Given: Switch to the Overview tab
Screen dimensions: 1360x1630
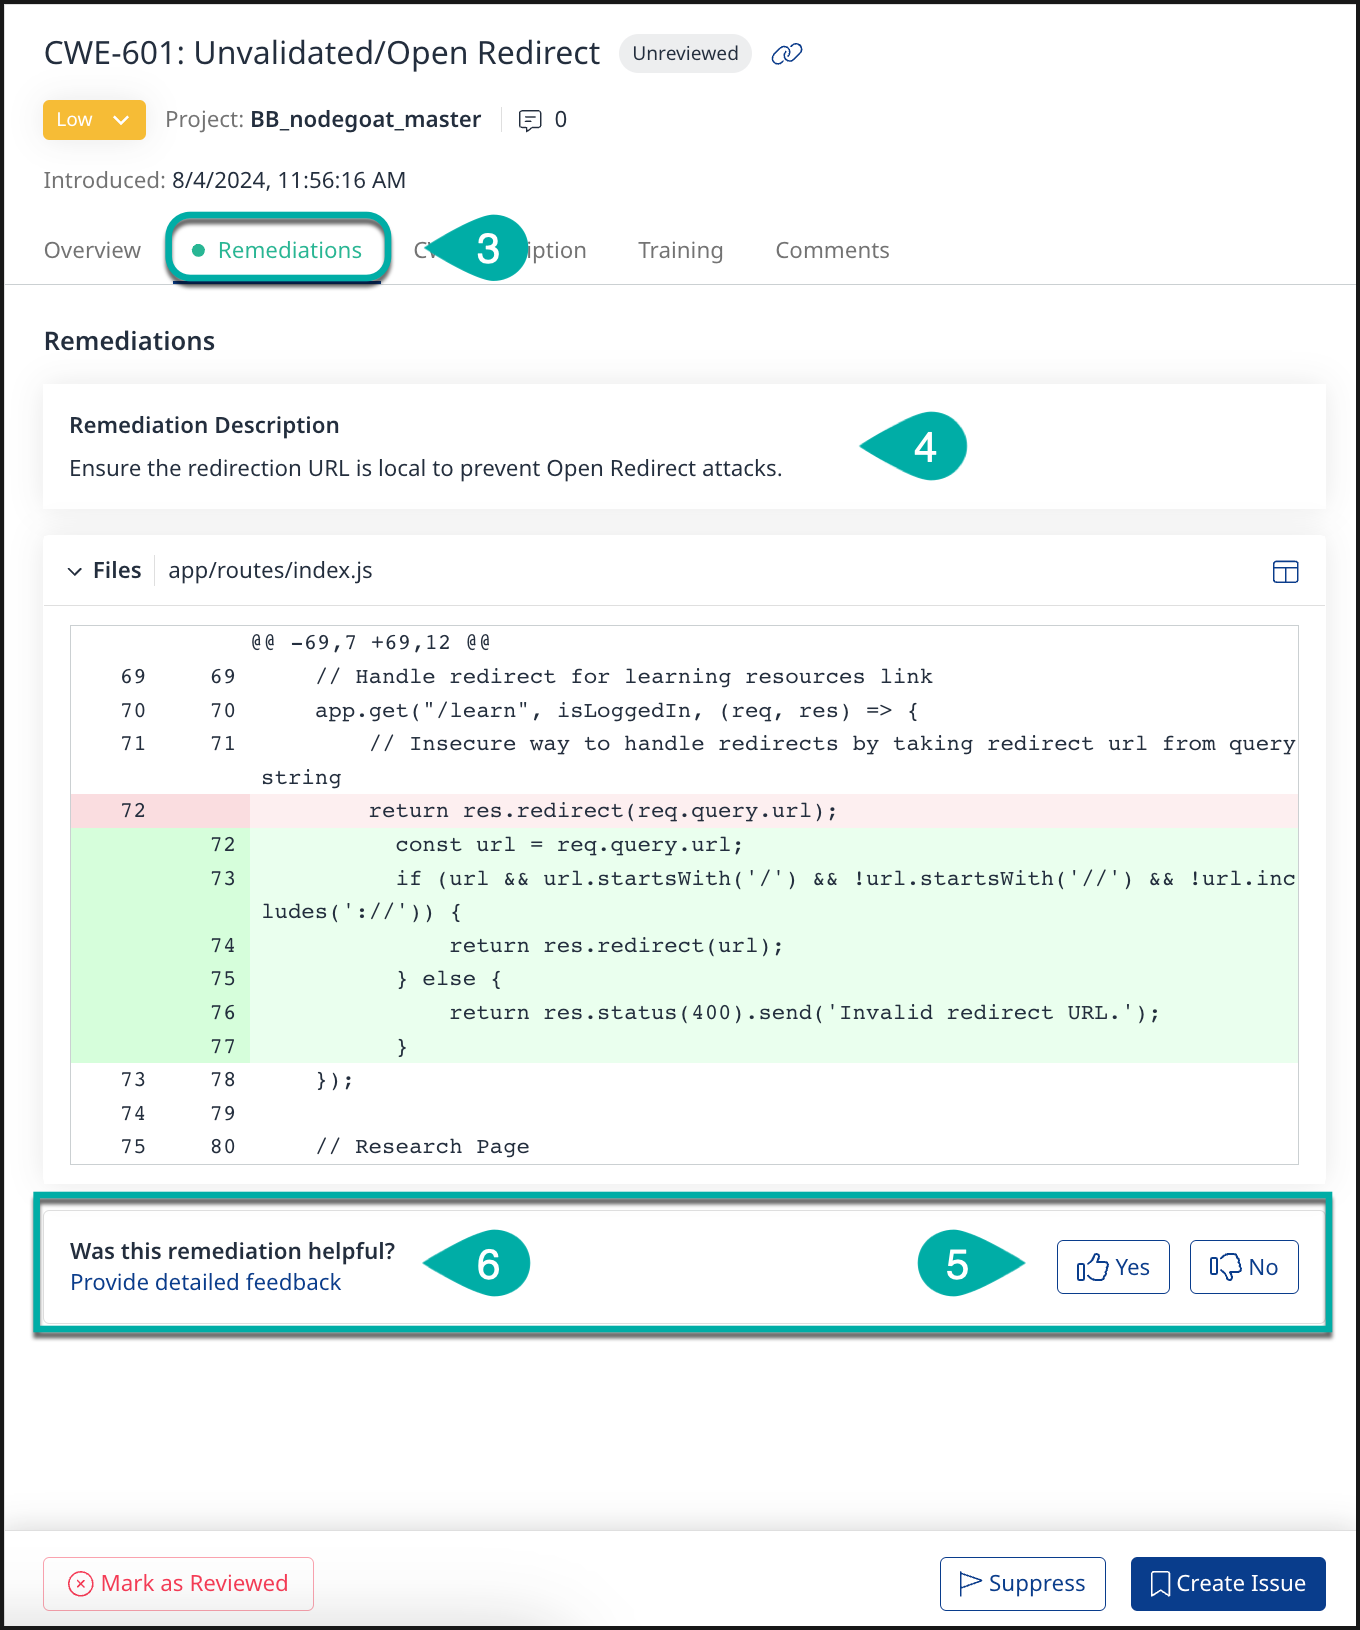Looking at the screenshot, I should point(92,250).
